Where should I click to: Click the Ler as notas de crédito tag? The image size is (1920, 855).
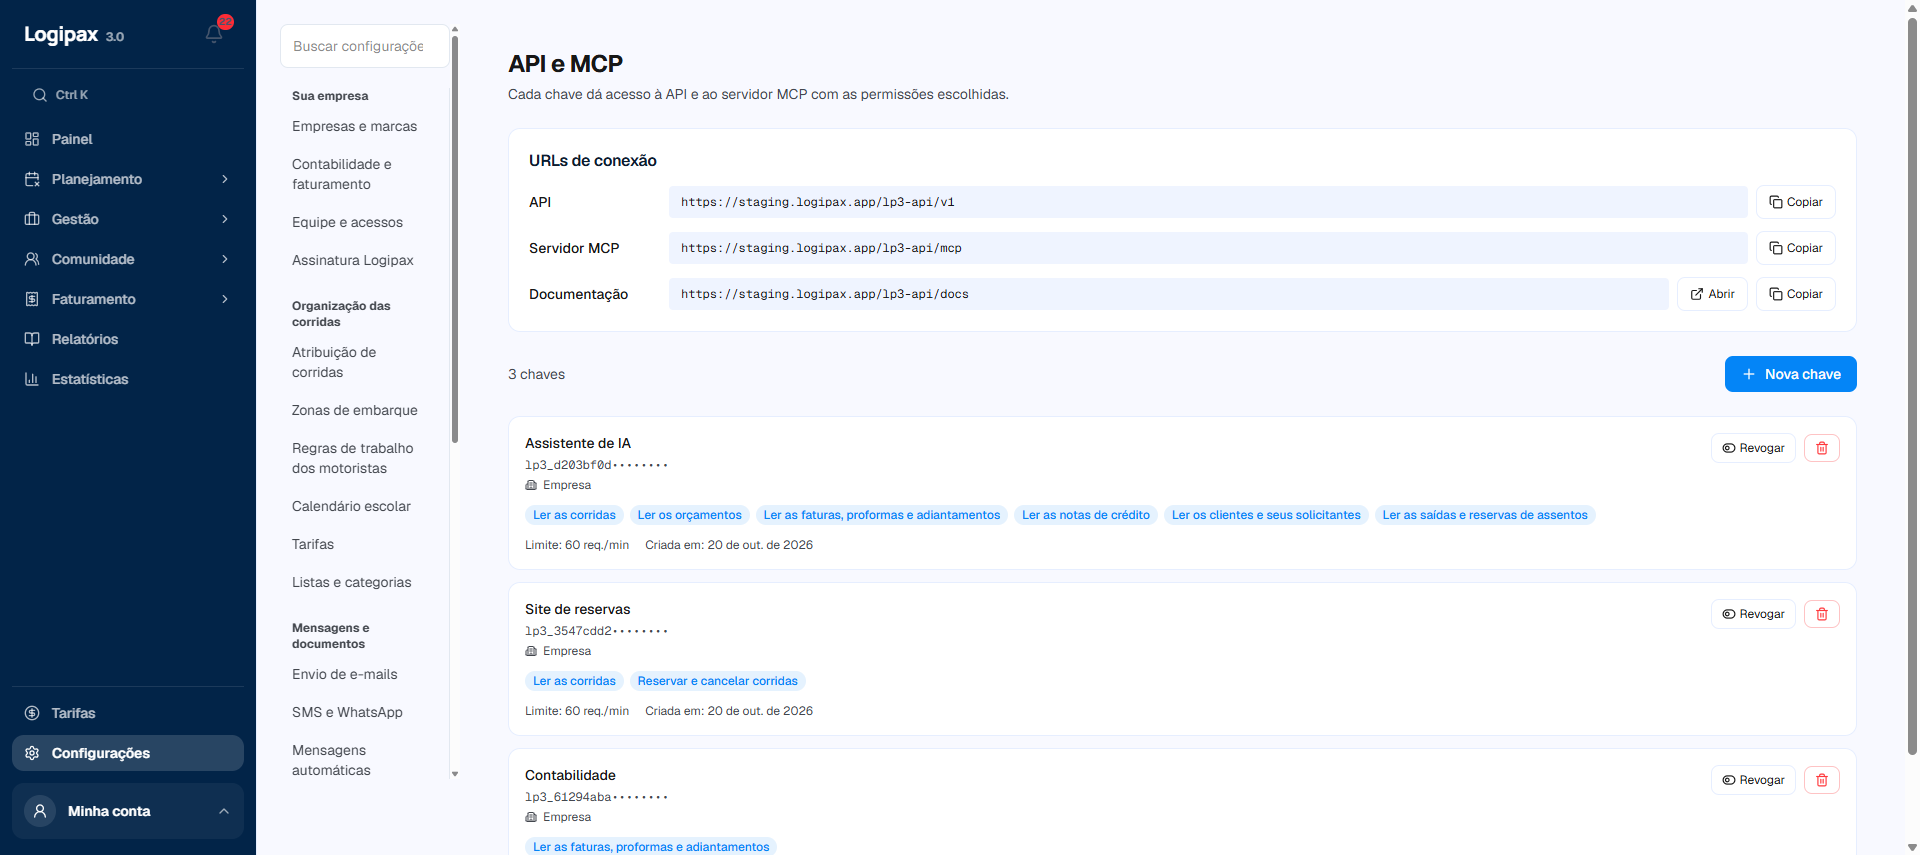(x=1086, y=515)
